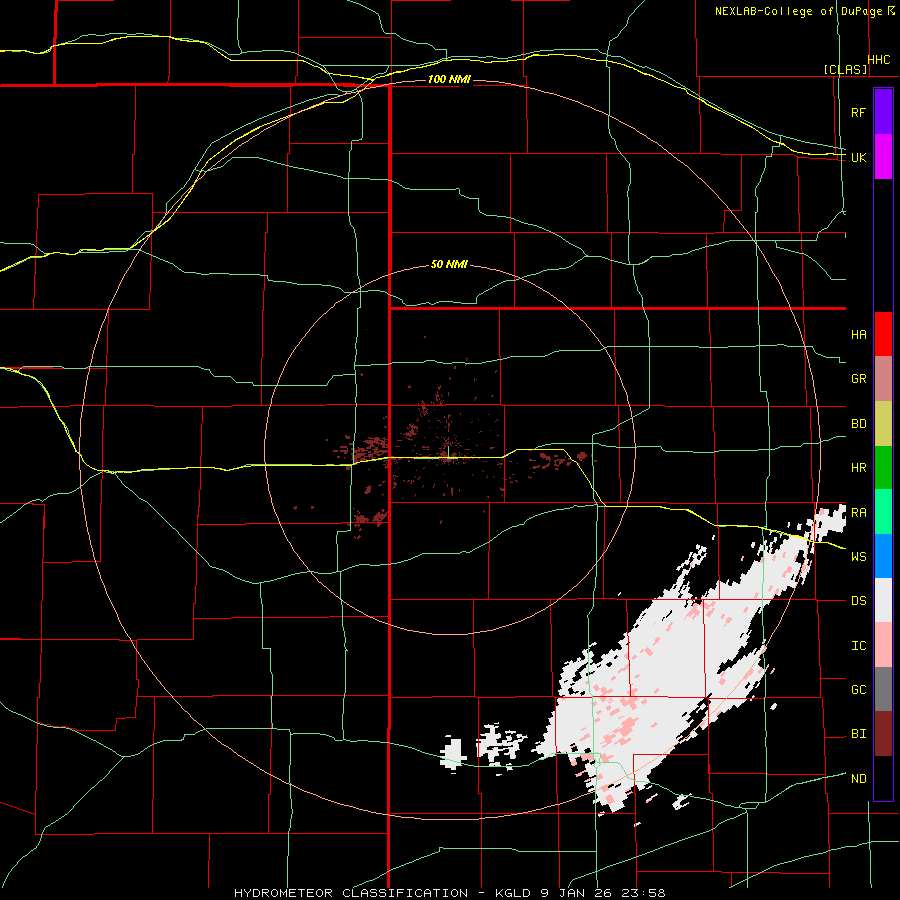This screenshot has width=900, height=900.
Task: Click the BD legend label
Action: click(x=859, y=424)
